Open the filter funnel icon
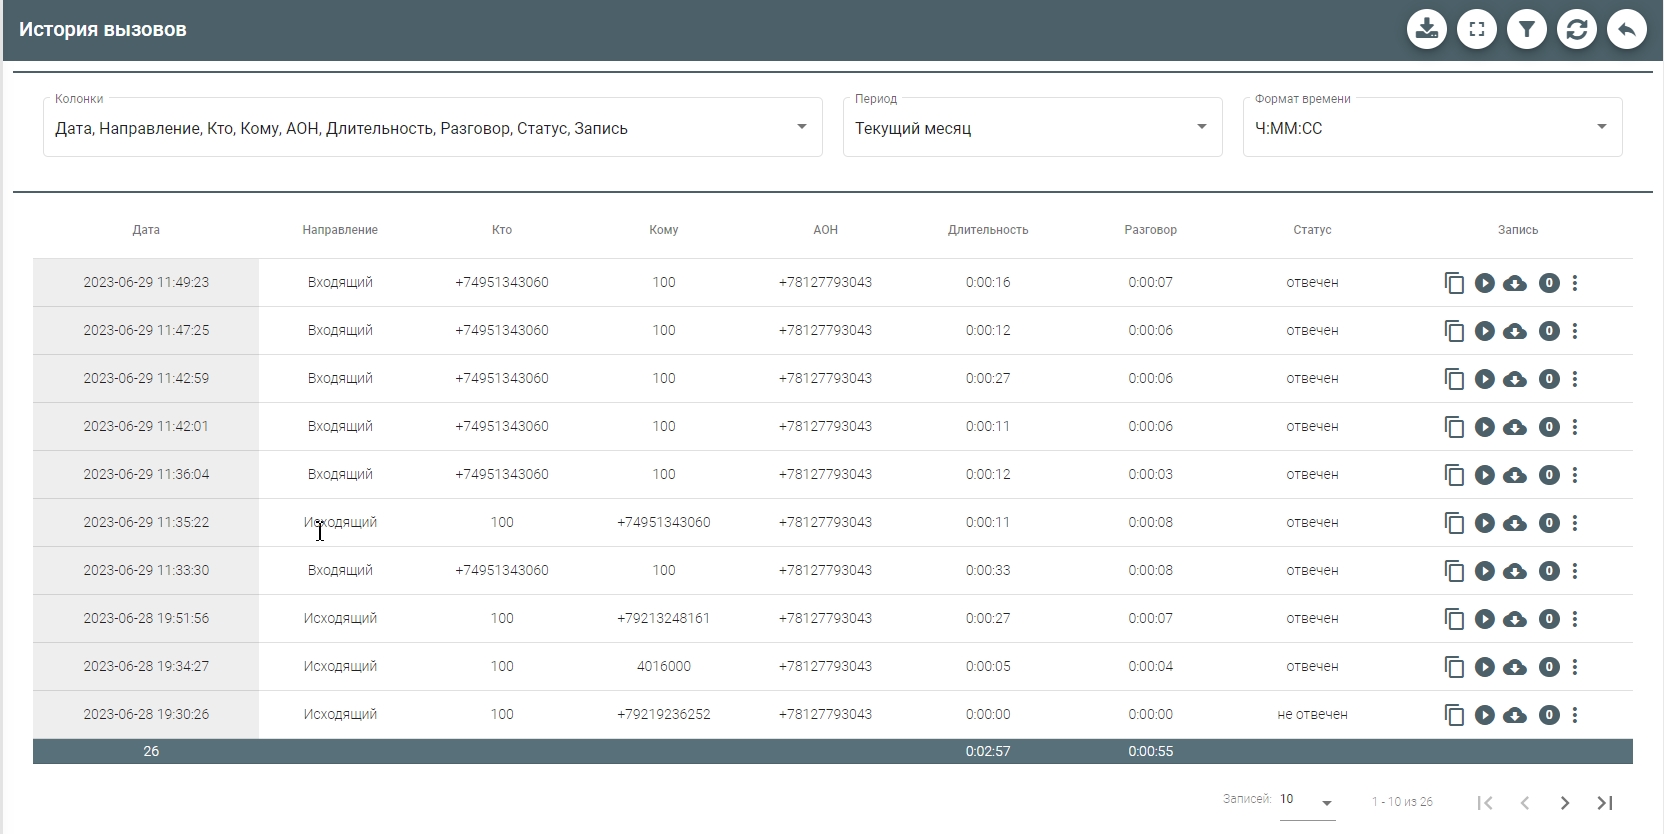1664x834 pixels. 1526,29
